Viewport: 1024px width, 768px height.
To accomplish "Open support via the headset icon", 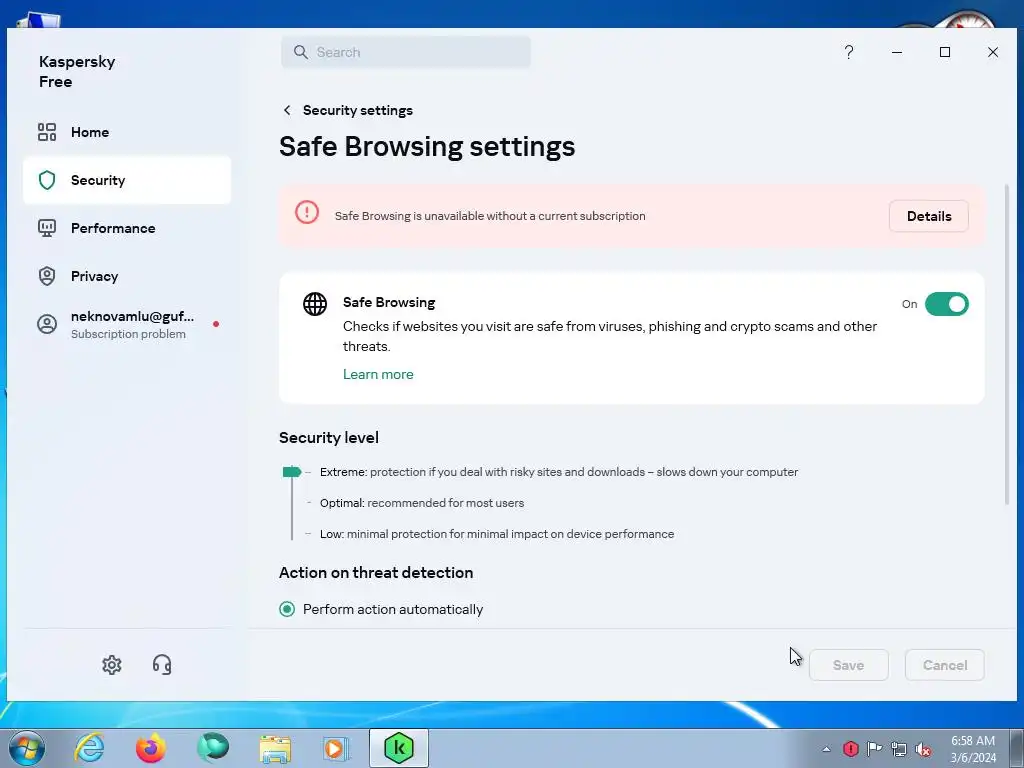I will (162, 665).
